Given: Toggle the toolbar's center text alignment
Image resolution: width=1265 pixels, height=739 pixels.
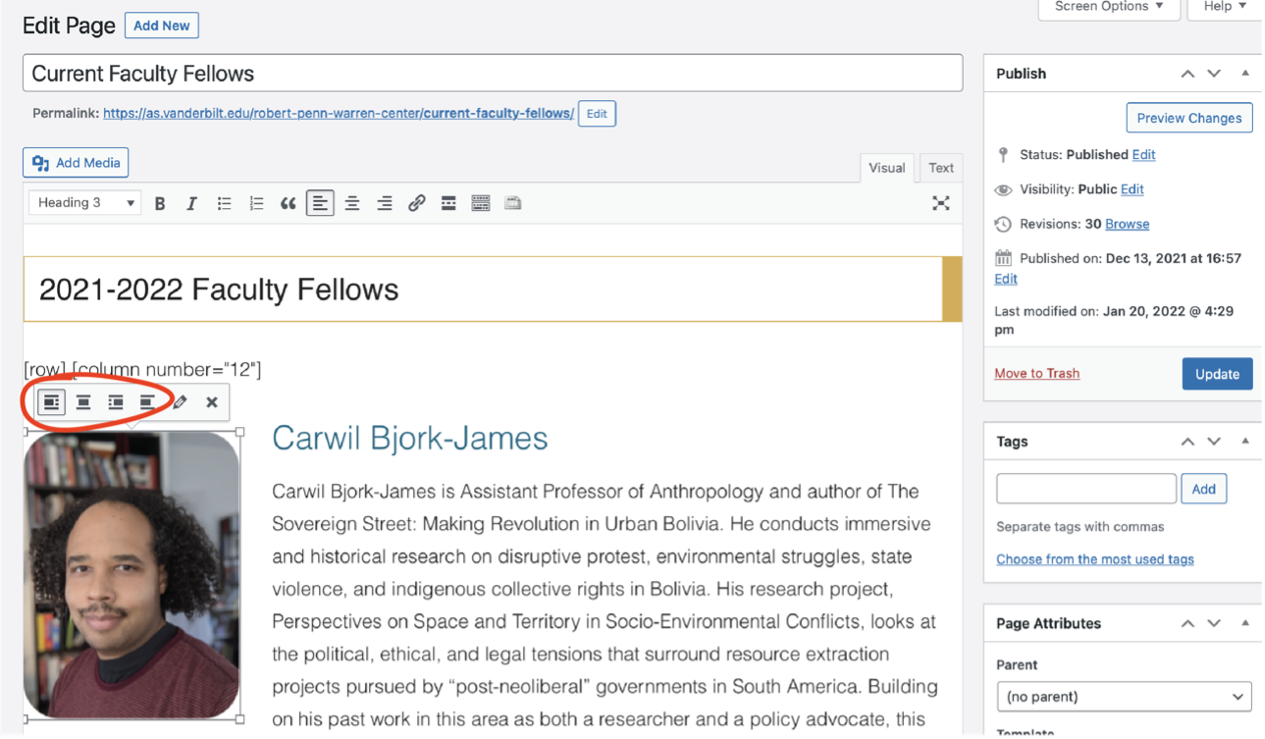Looking at the screenshot, I should point(352,203).
